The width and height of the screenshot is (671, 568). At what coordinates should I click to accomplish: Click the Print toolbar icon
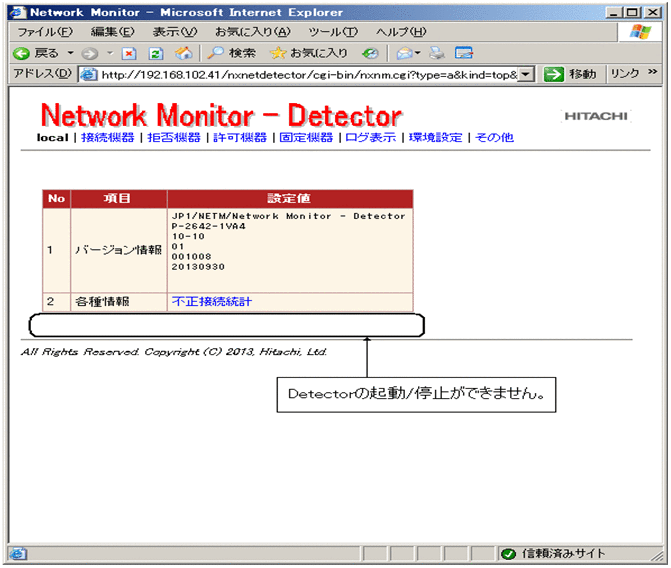click(x=437, y=54)
